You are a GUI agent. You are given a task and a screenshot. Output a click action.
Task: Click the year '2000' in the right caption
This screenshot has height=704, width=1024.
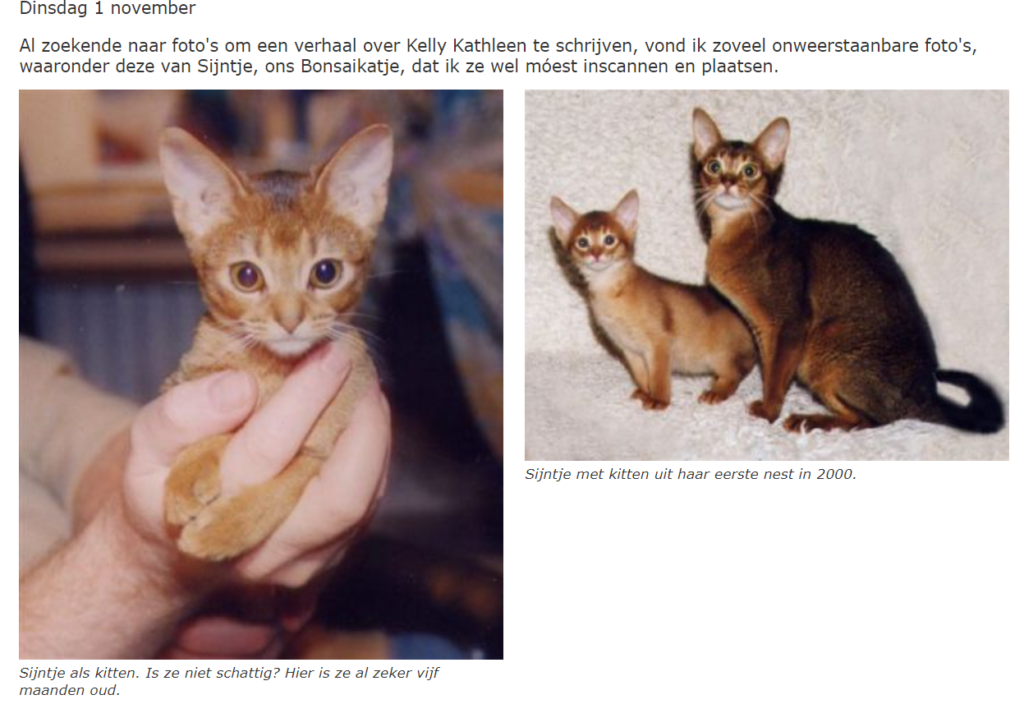click(836, 474)
